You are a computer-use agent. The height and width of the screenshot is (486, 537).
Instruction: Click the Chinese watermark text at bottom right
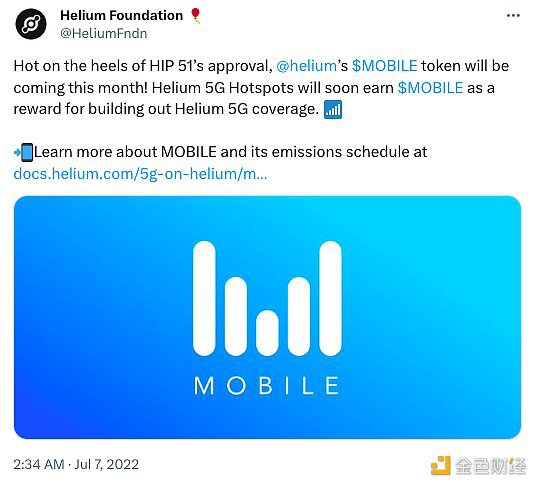(x=490, y=466)
